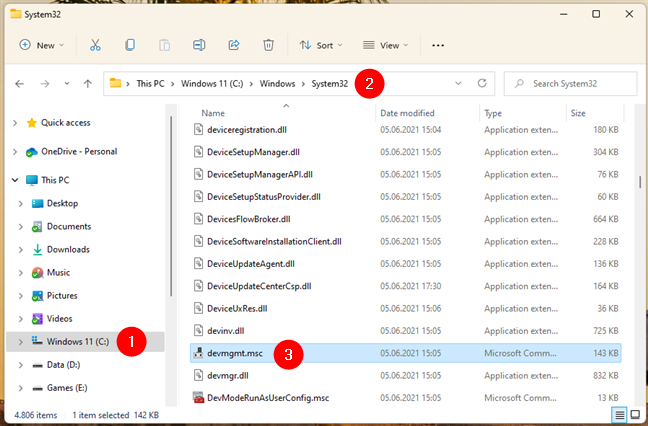Open the New item button
The height and width of the screenshot is (426, 648).
[42, 45]
